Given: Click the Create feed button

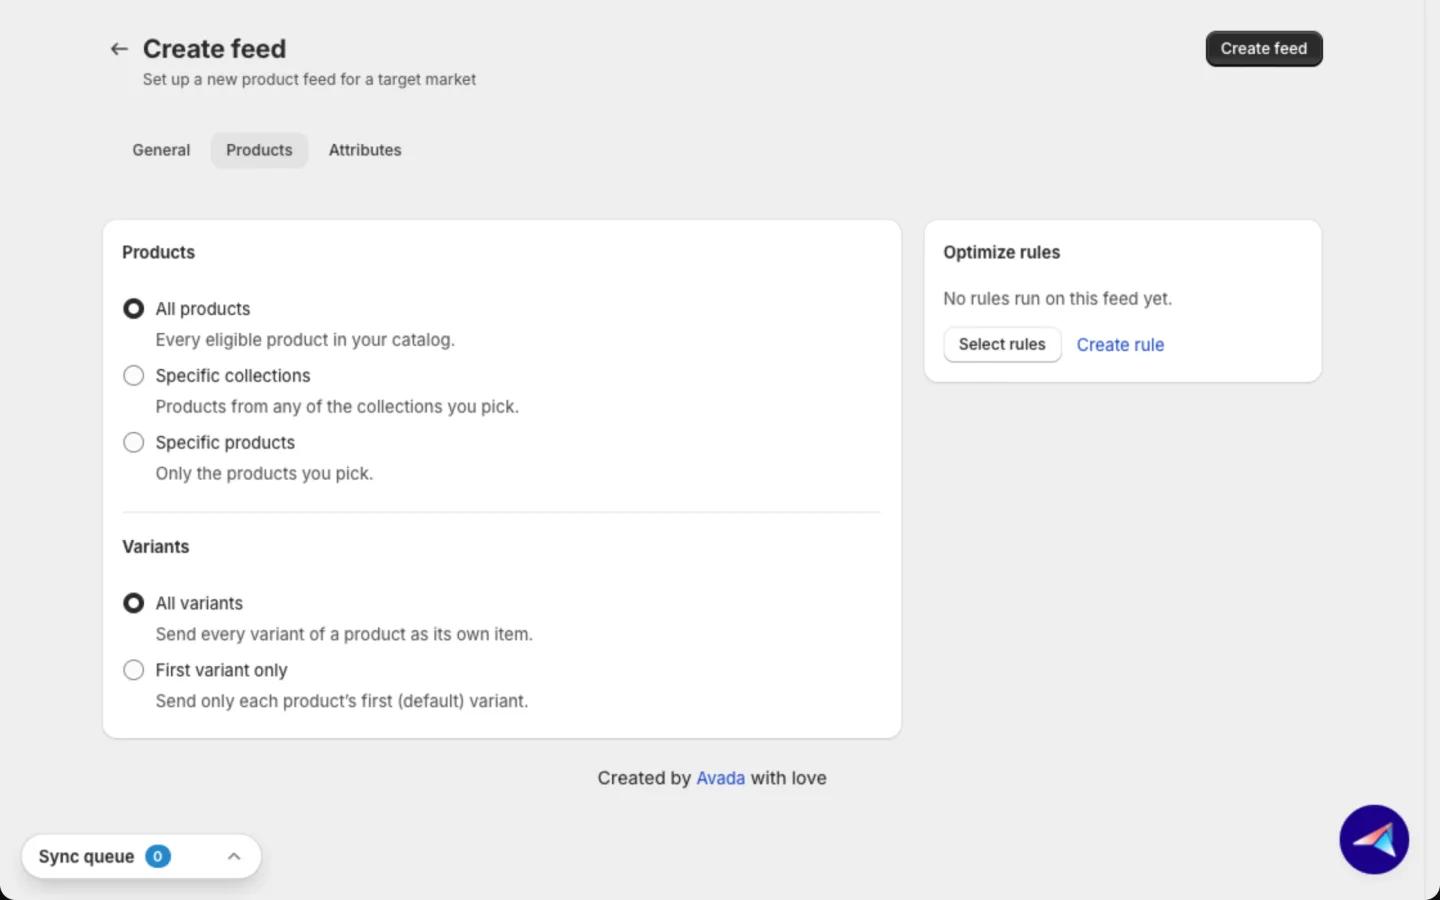Looking at the screenshot, I should pos(1264,49).
